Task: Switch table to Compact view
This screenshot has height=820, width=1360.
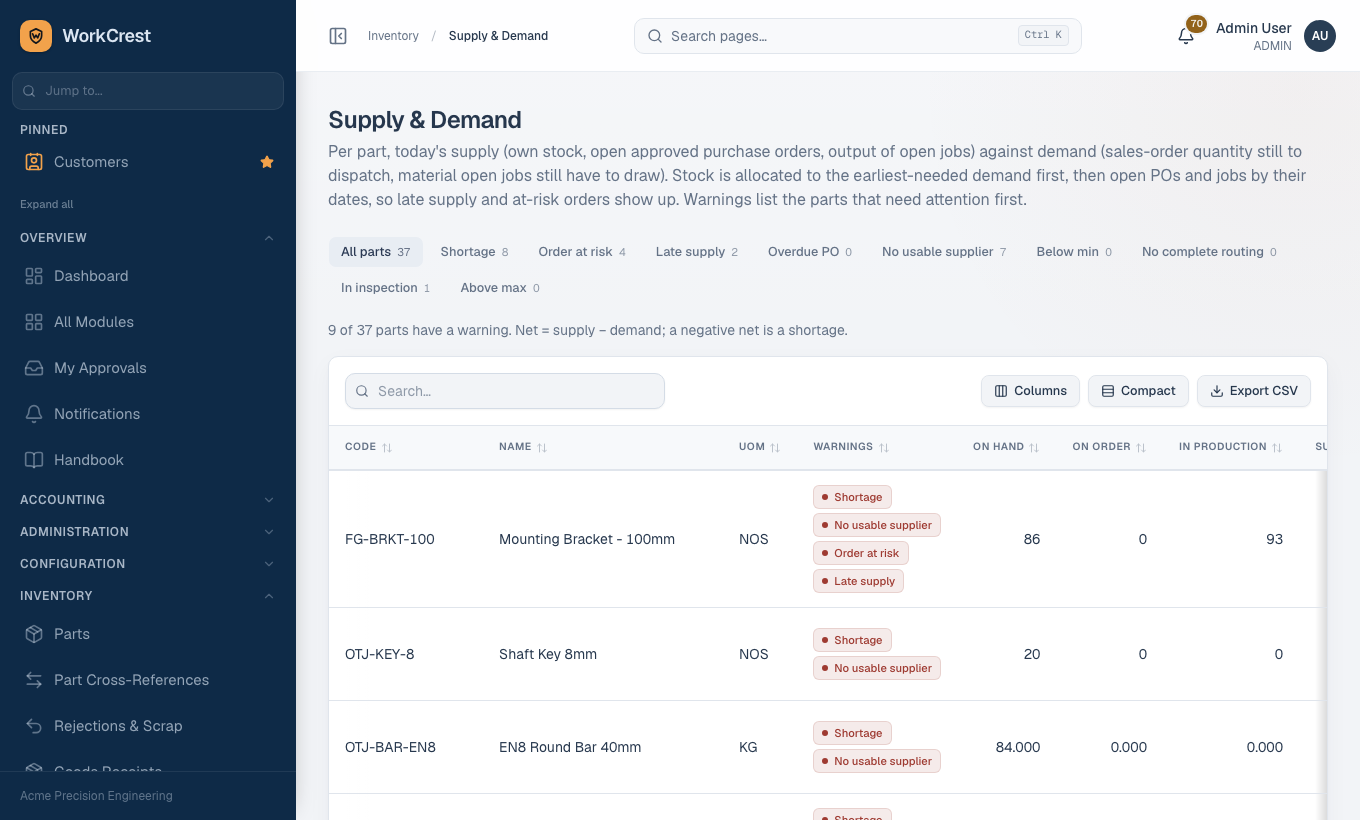Action: pyautogui.click(x=1138, y=391)
